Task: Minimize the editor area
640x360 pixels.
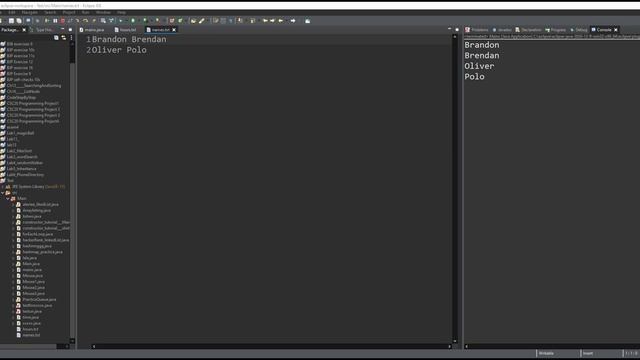Action: pos(449,29)
